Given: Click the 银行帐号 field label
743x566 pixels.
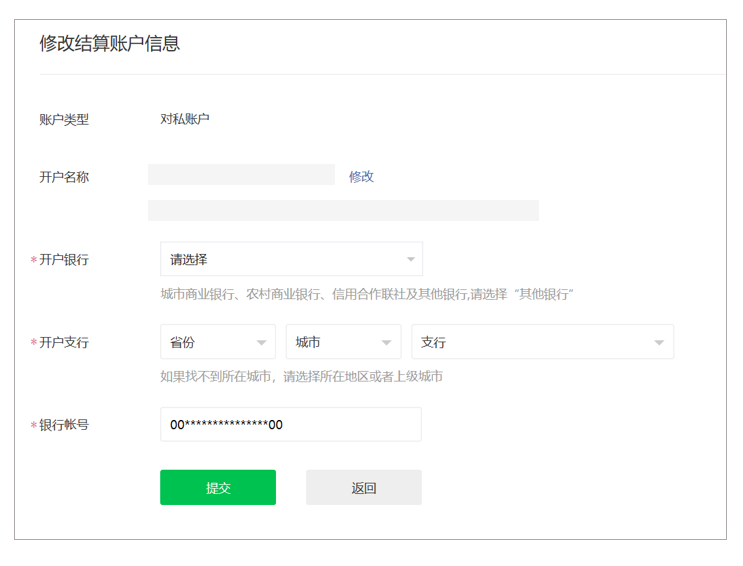Looking at the screenshot, I should pyautogui.click(x=64, y=425).
